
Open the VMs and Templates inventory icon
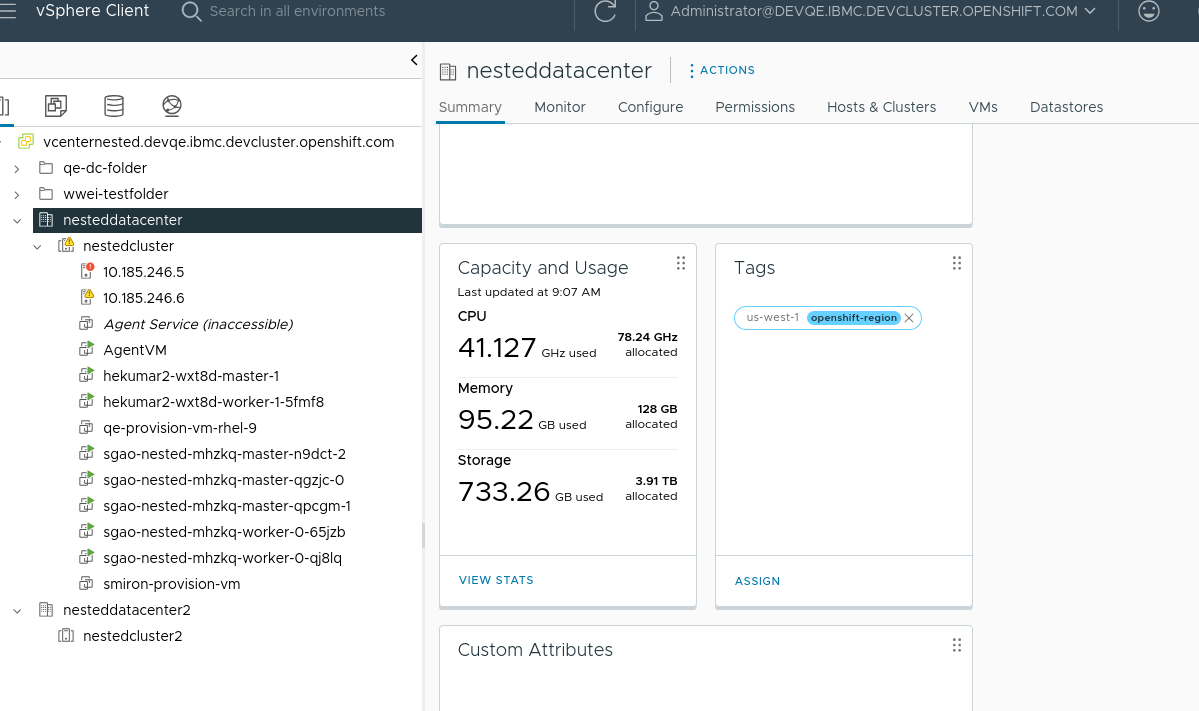click(56, 105)
